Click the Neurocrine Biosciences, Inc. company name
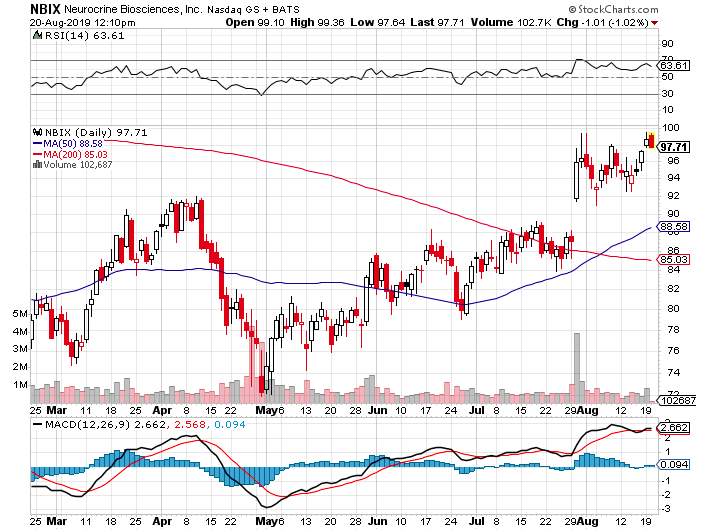 pyautogui.click(x=134, y=9)
